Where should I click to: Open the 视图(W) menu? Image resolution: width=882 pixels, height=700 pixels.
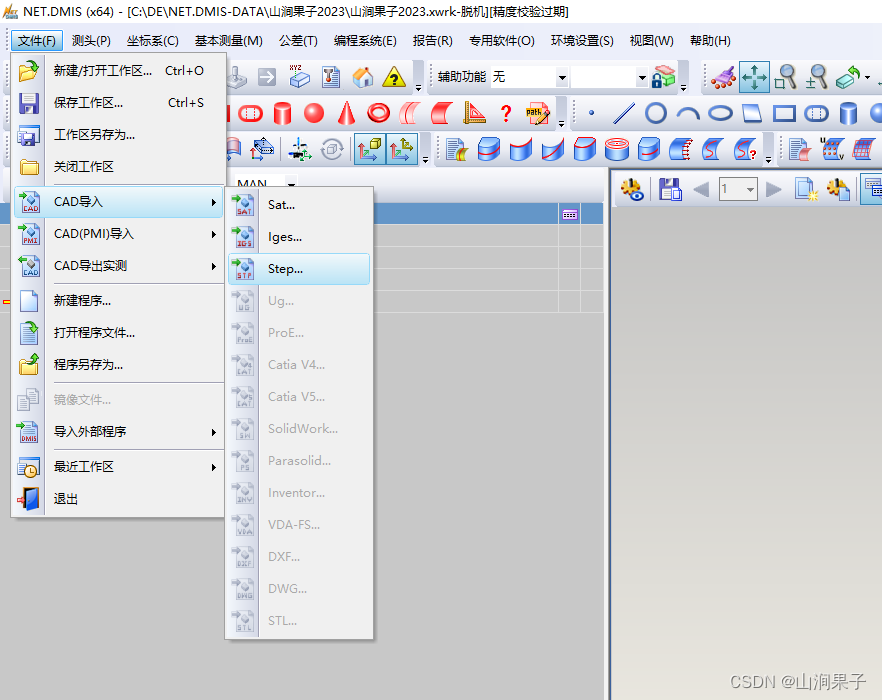coord(651,41)
